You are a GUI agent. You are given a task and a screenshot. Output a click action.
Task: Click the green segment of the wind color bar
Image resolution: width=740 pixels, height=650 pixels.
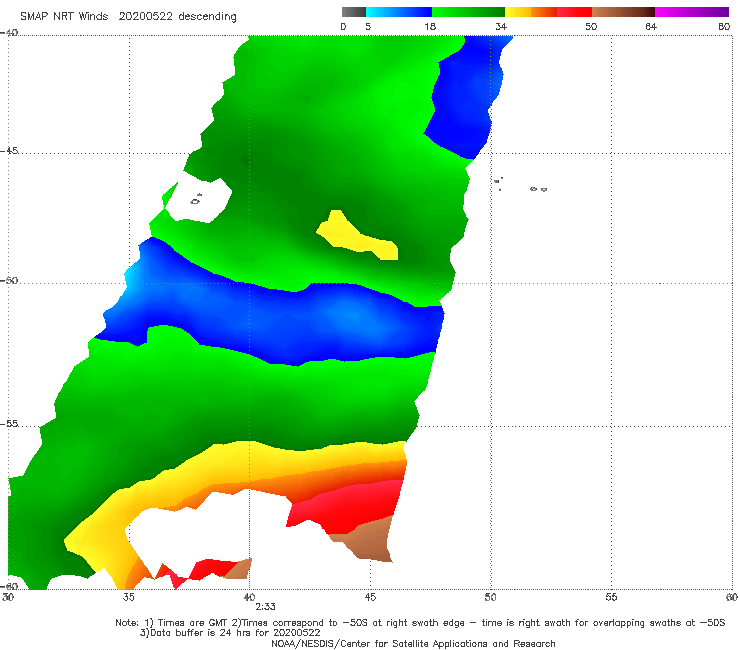(468, 12)
